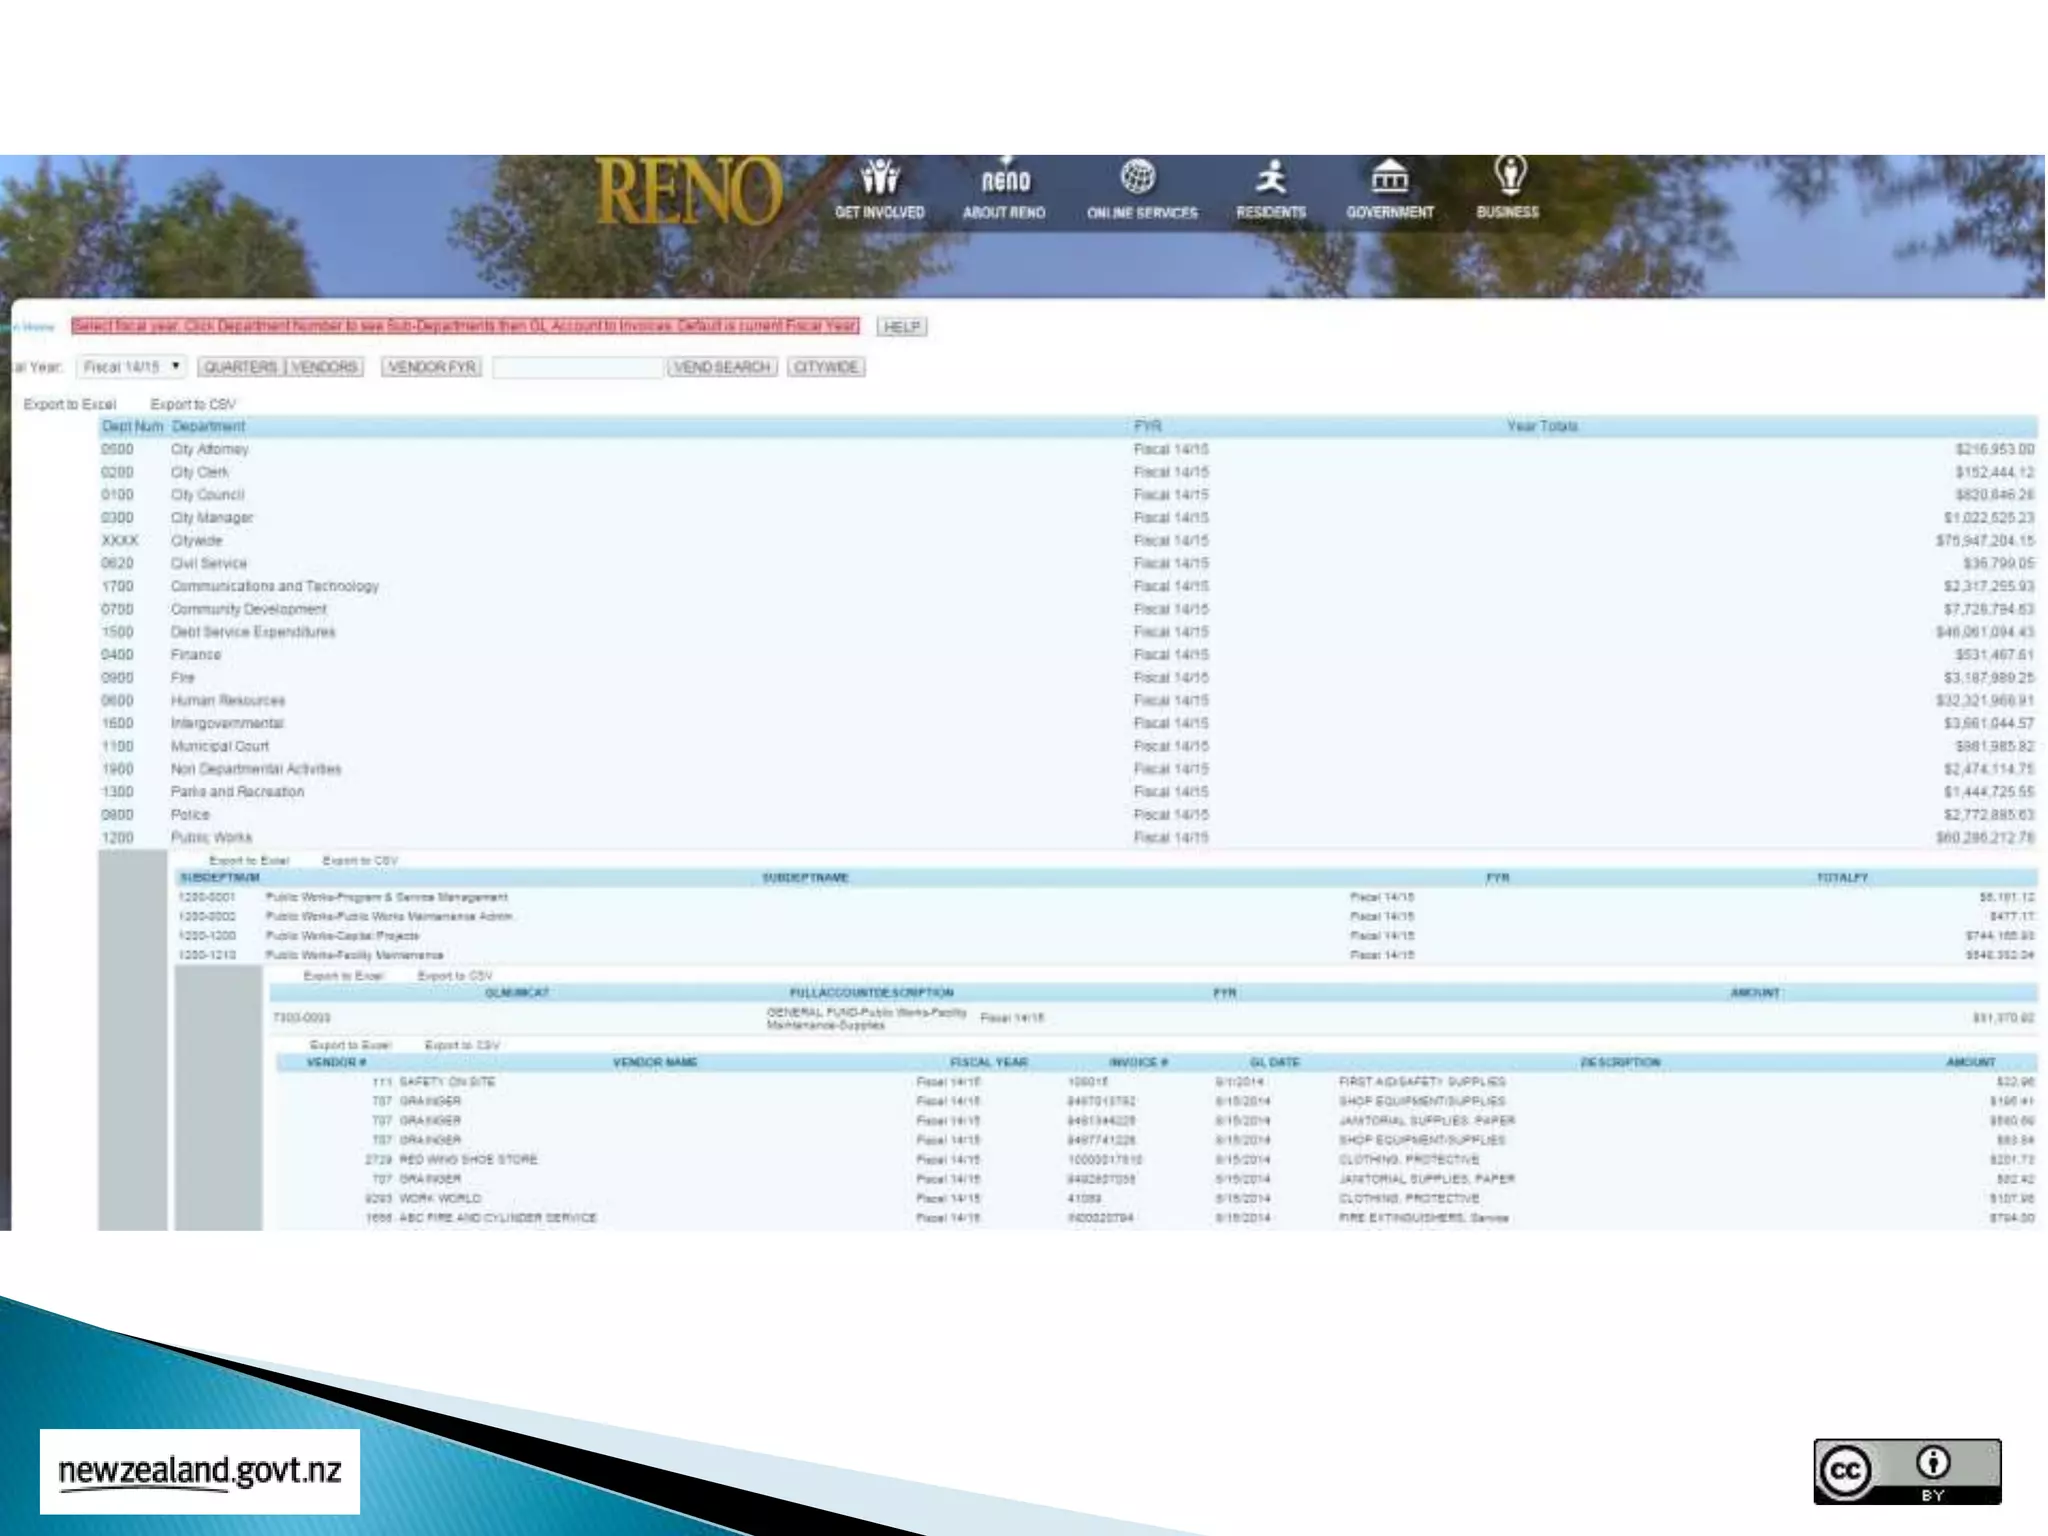This screenshot has height=1536, width=2048.
Task: Click the Online Services globe icon
Action: (x=1139, y=178)
